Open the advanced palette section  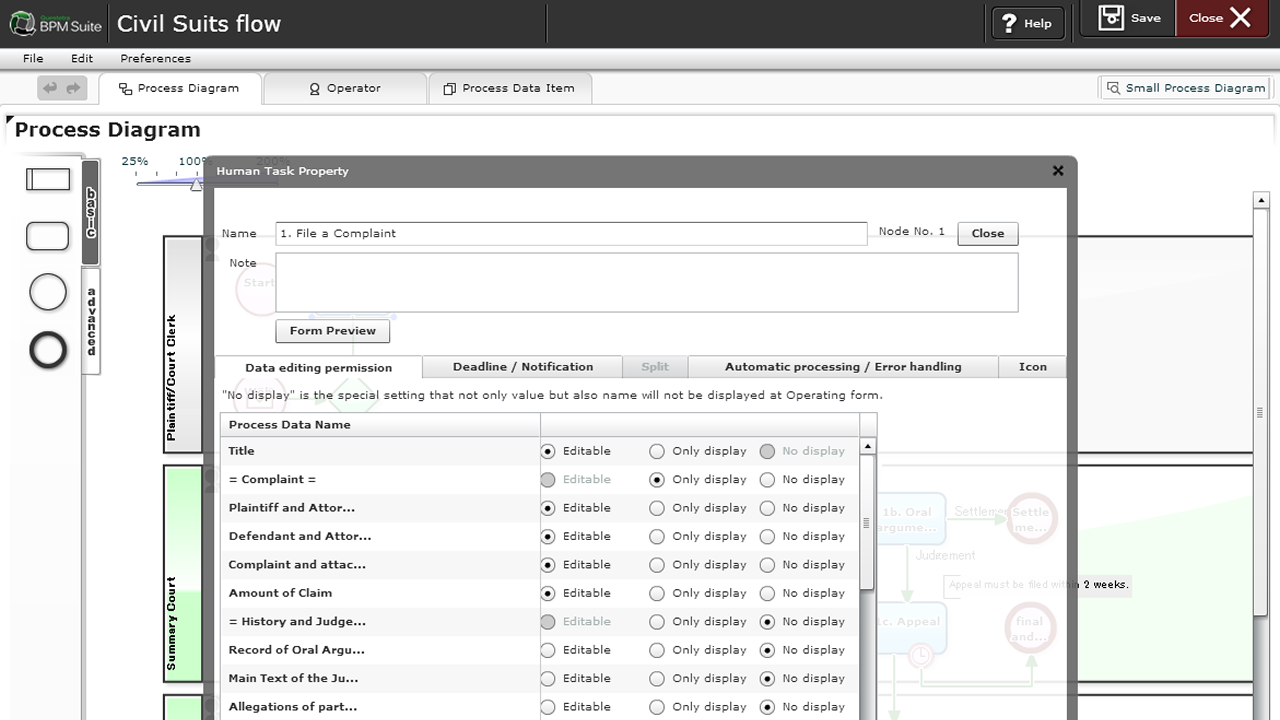(91, 321)
